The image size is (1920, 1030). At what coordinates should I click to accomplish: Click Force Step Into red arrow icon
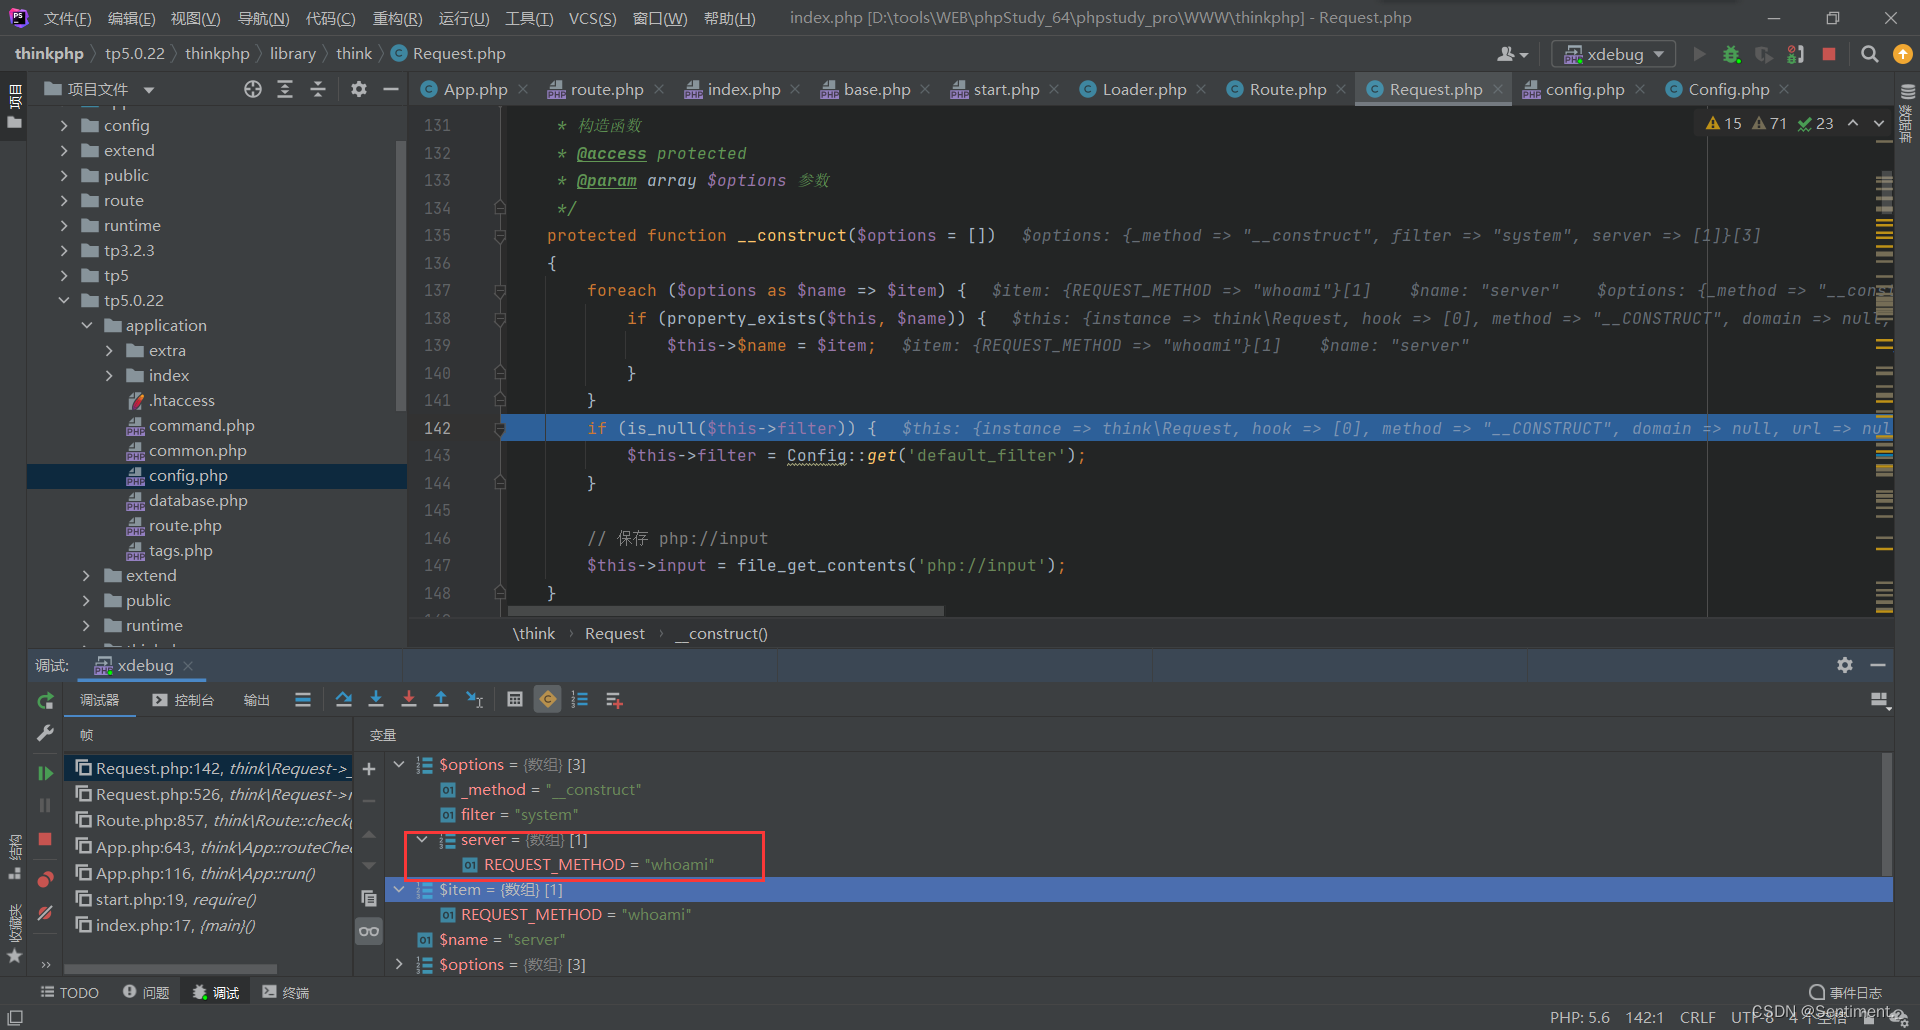(409, 700)
